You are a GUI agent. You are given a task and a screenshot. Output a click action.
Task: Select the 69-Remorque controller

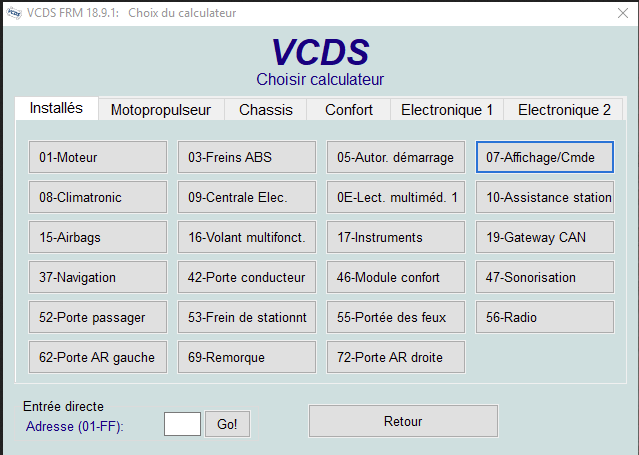[x=247, y=357]
